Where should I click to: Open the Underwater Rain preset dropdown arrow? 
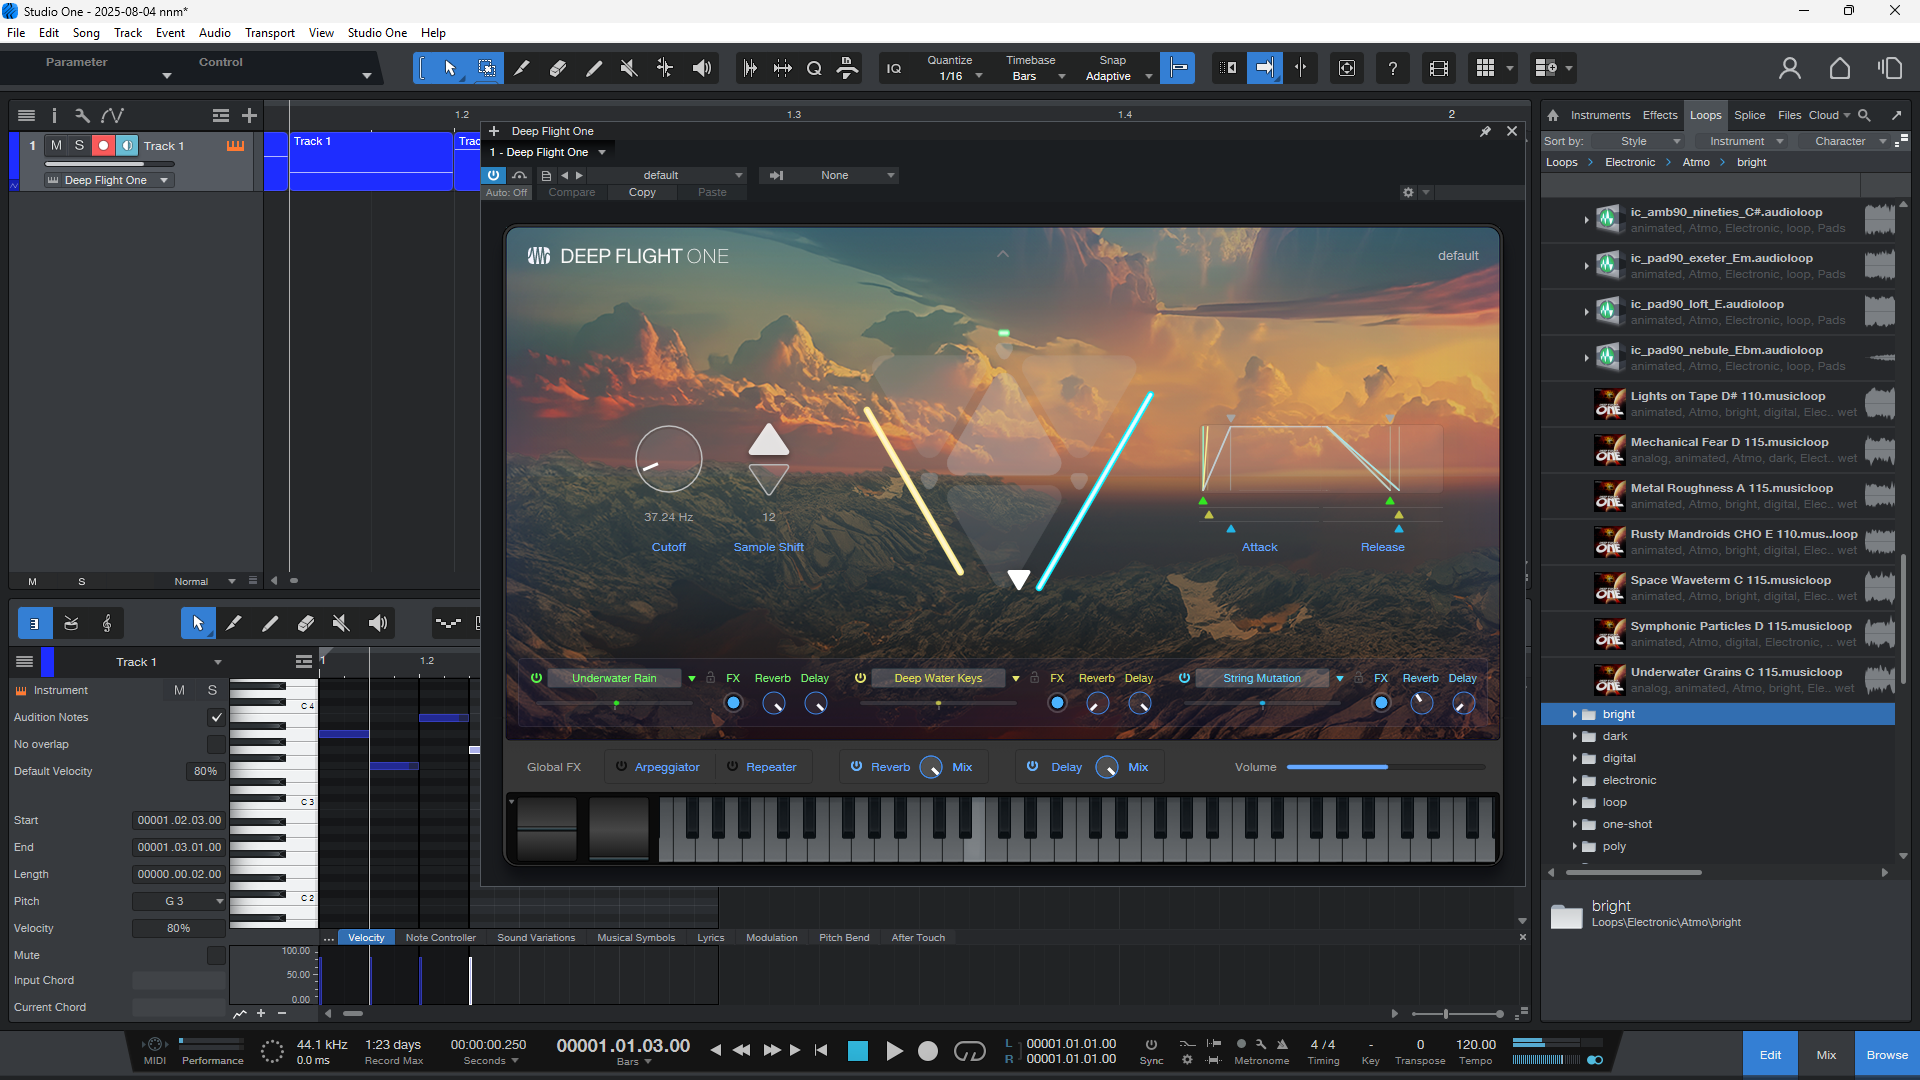(x=692, y=678)
